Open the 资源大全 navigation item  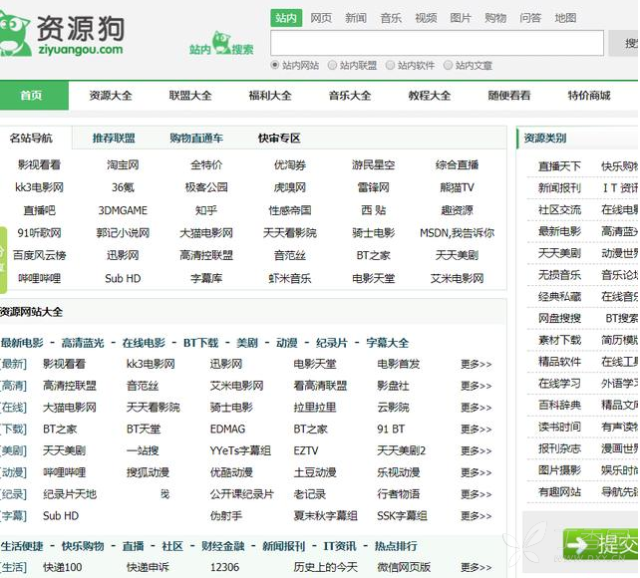pos(111,96)
